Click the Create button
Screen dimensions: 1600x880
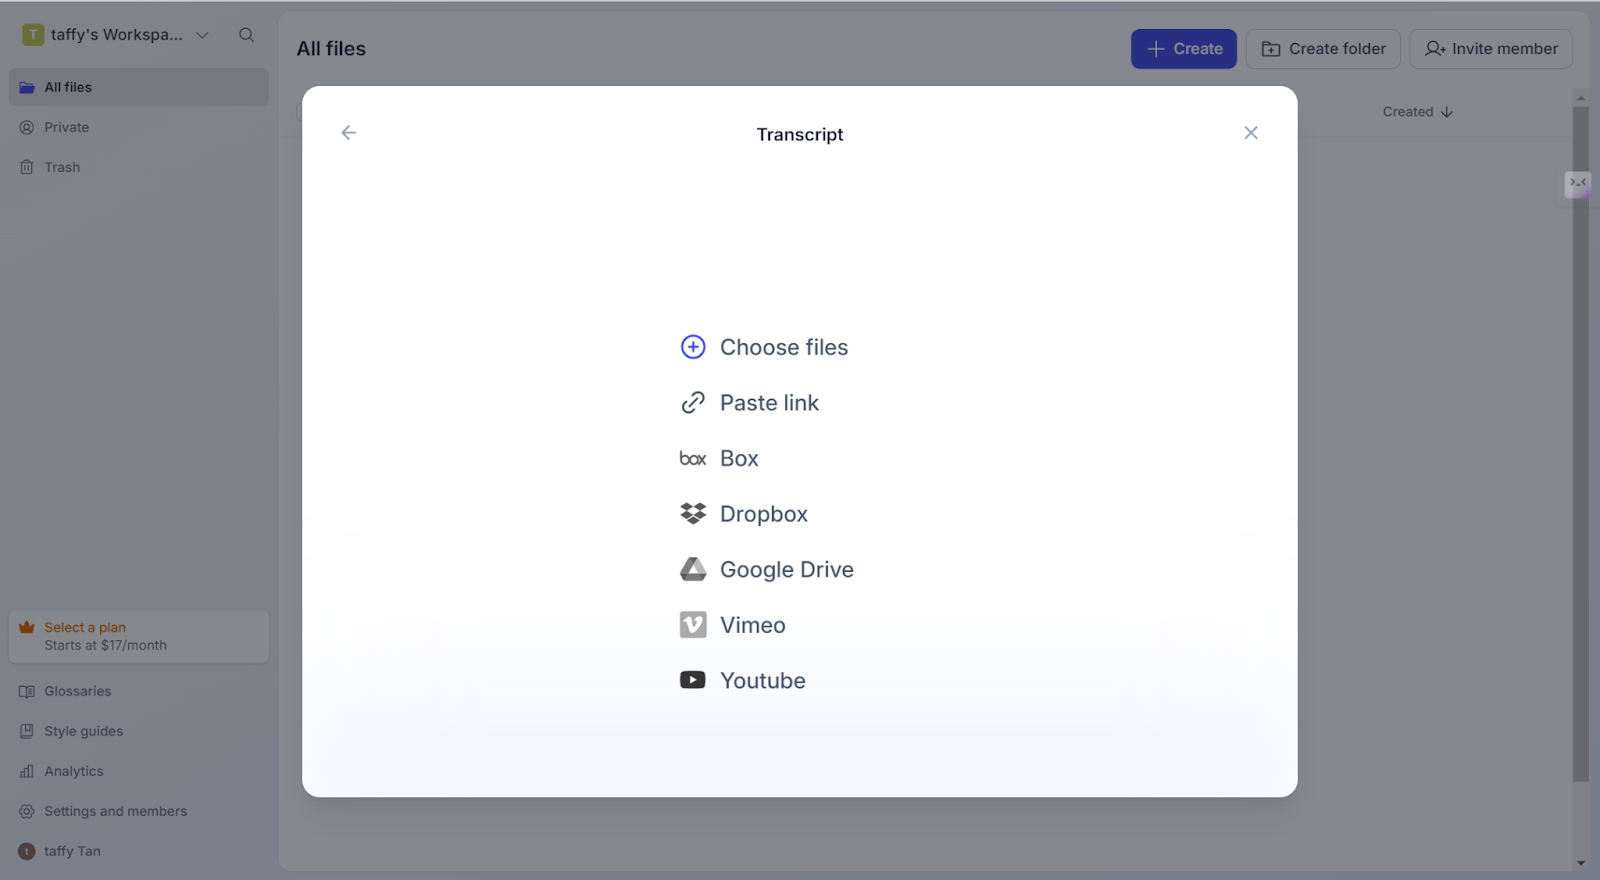(1184, 49)
